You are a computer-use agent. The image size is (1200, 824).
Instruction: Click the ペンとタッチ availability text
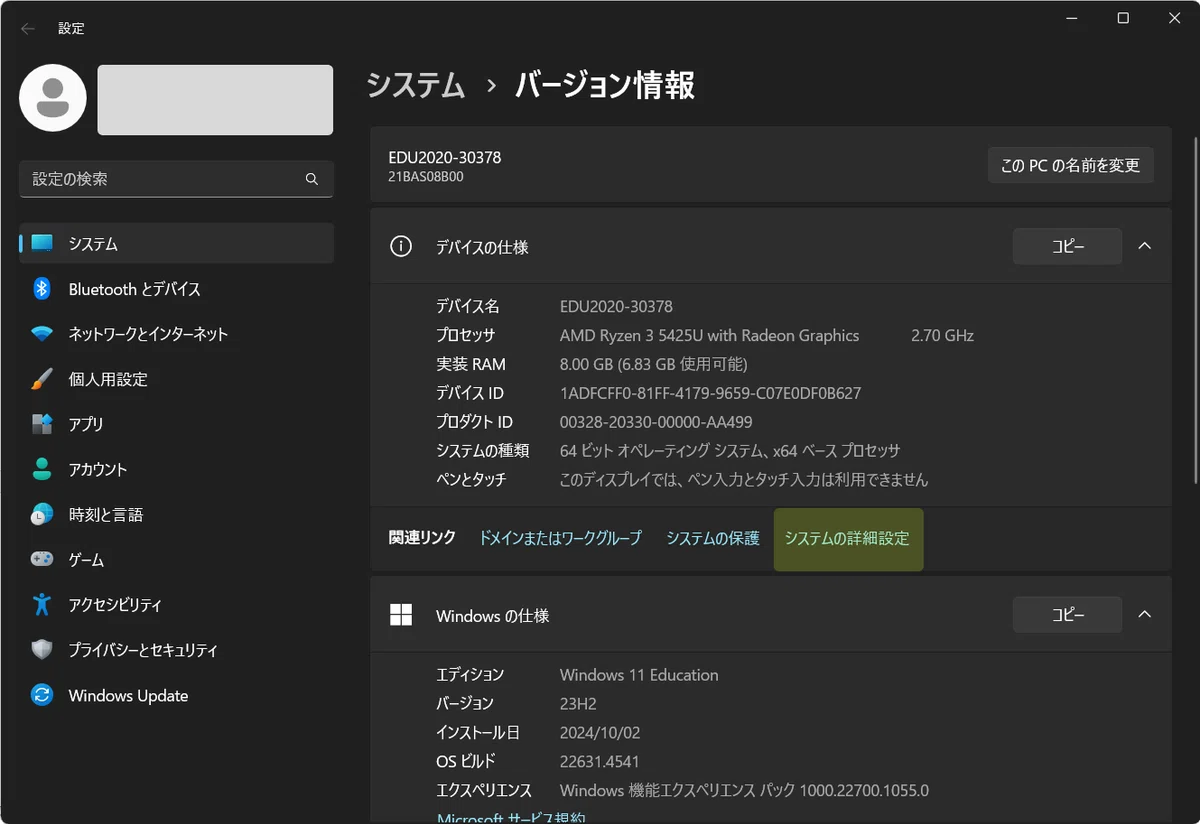[x=744, y=480]
